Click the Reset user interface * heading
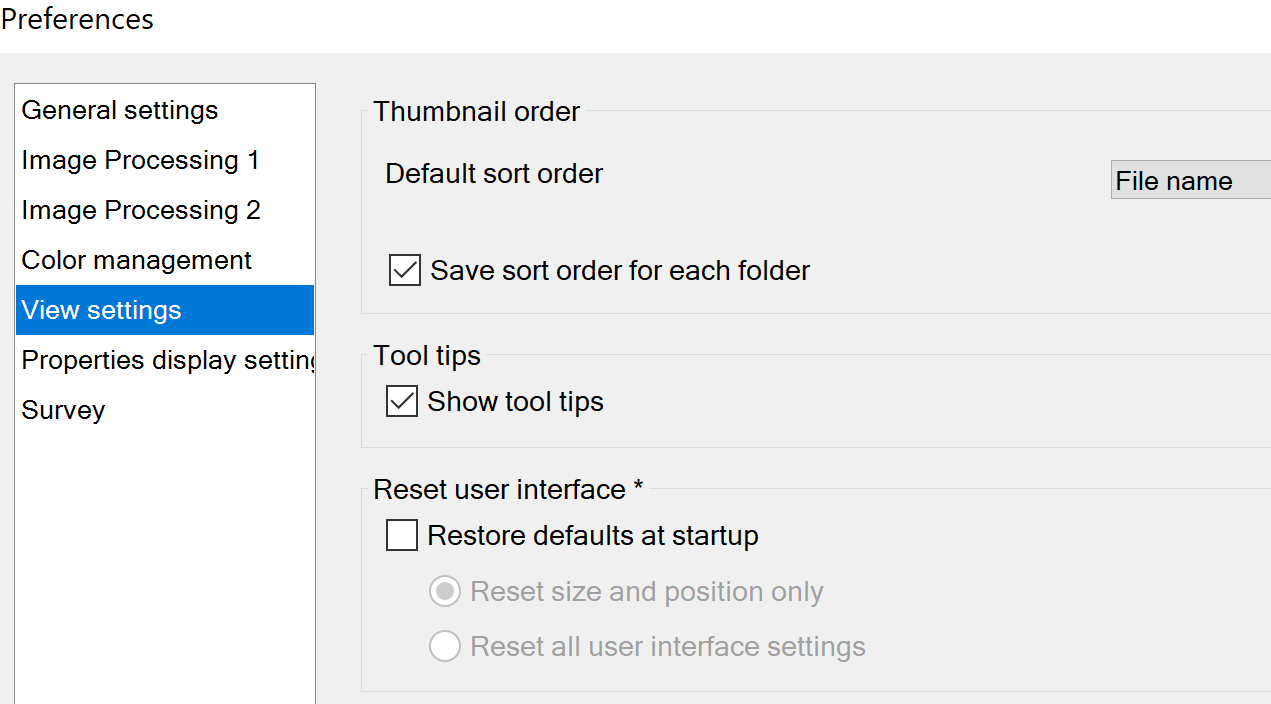1271x704 pixels. coord(508,490)
